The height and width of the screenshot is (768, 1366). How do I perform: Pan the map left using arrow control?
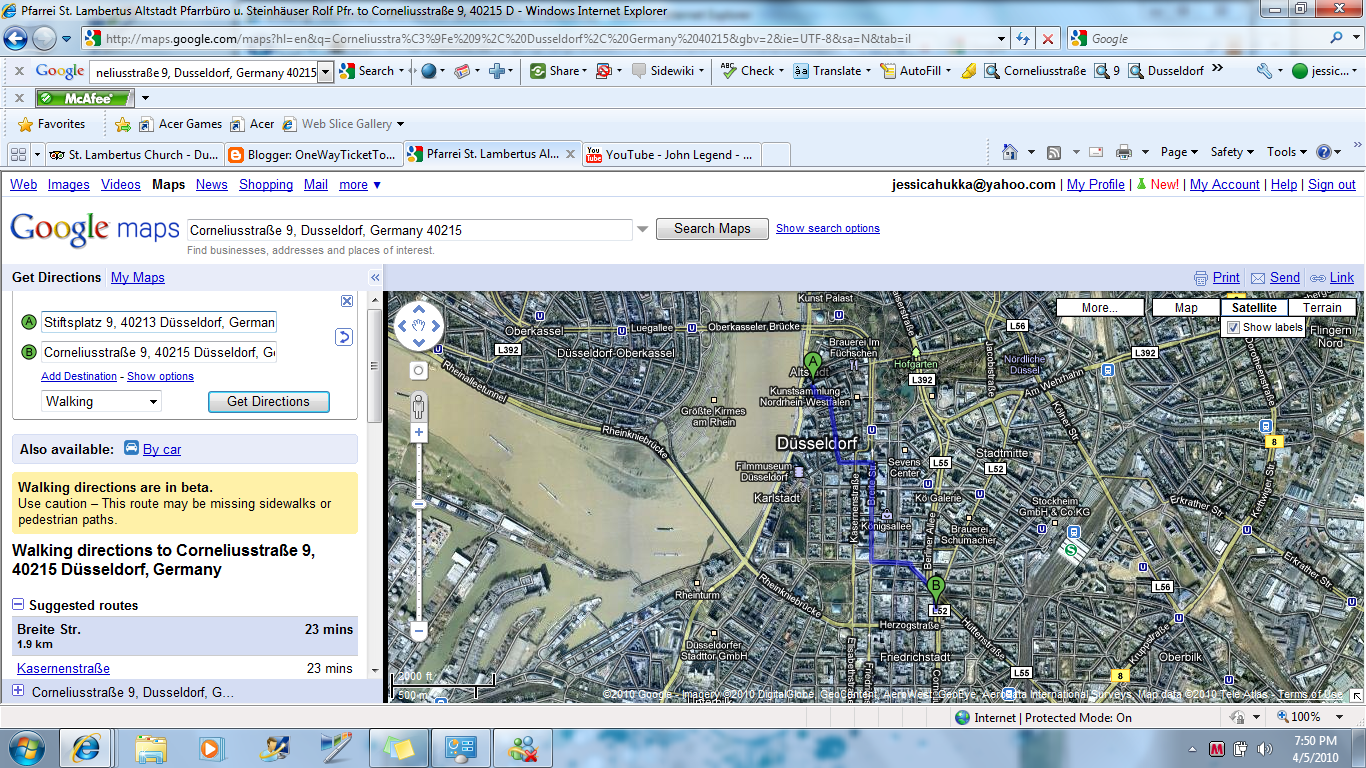pyautogui.click(x=404, y=325)
